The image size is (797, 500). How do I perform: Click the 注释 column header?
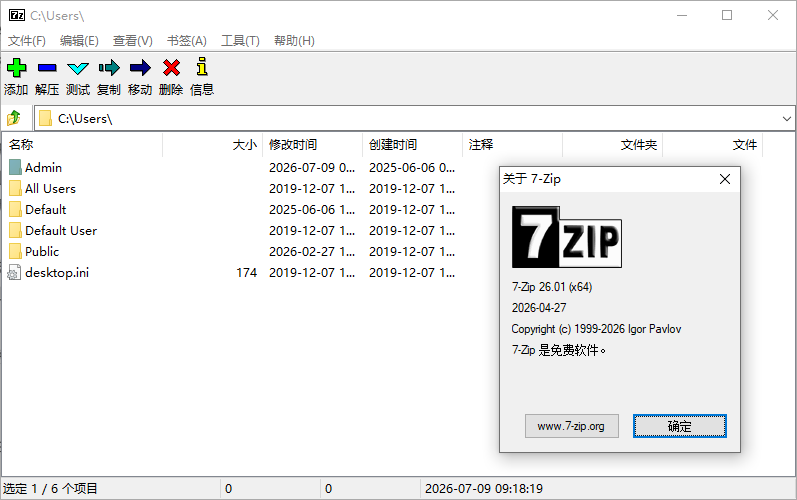point(513,145)
